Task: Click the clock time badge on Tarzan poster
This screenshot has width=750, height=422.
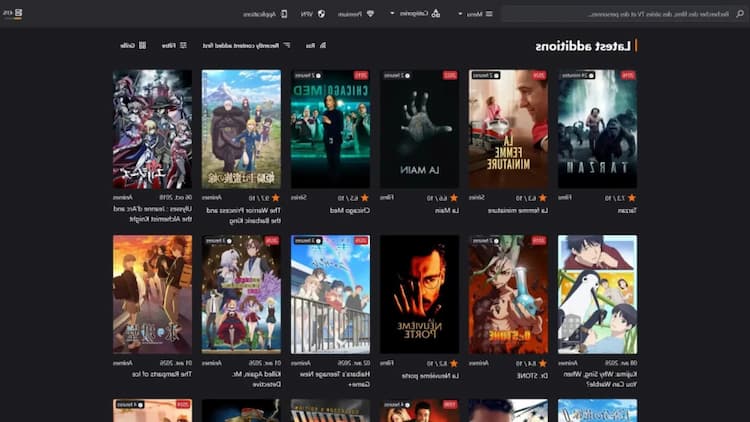Action: [x=578, y=76]
